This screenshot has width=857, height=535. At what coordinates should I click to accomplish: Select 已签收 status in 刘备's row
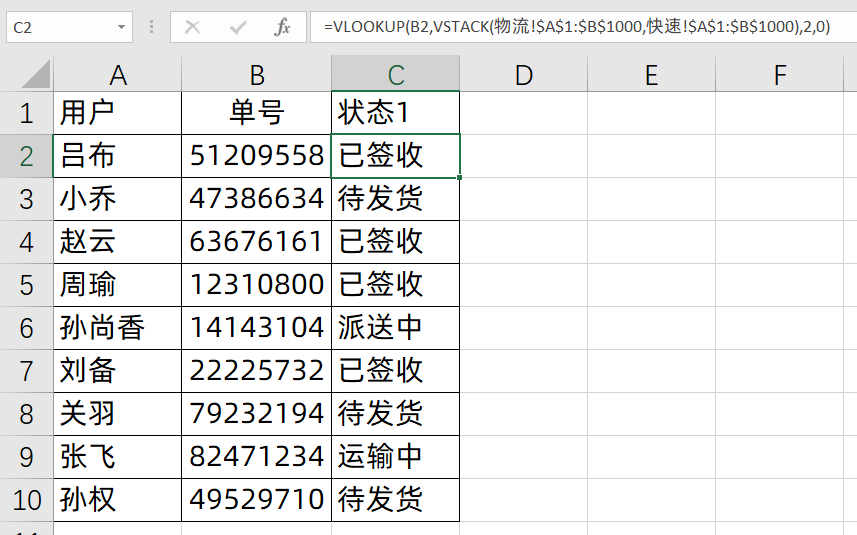point(396,371)
